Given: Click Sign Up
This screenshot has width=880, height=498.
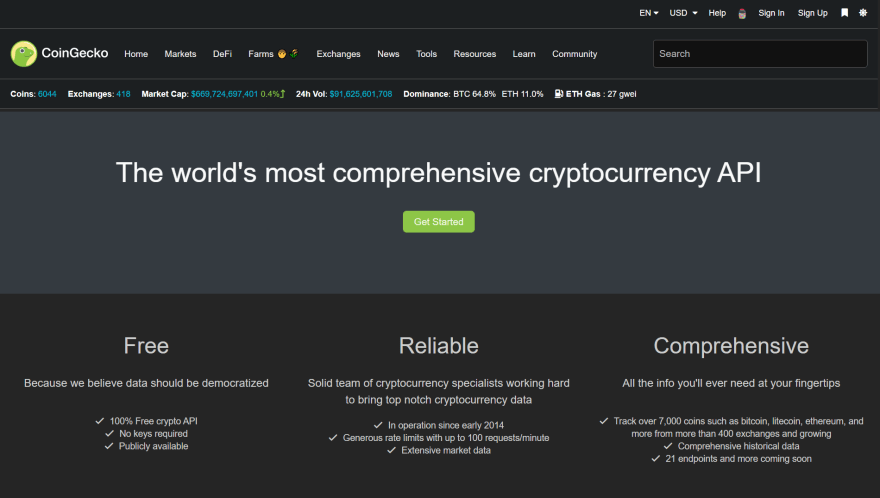Looking at the screenshot, I should click(812, 13).
